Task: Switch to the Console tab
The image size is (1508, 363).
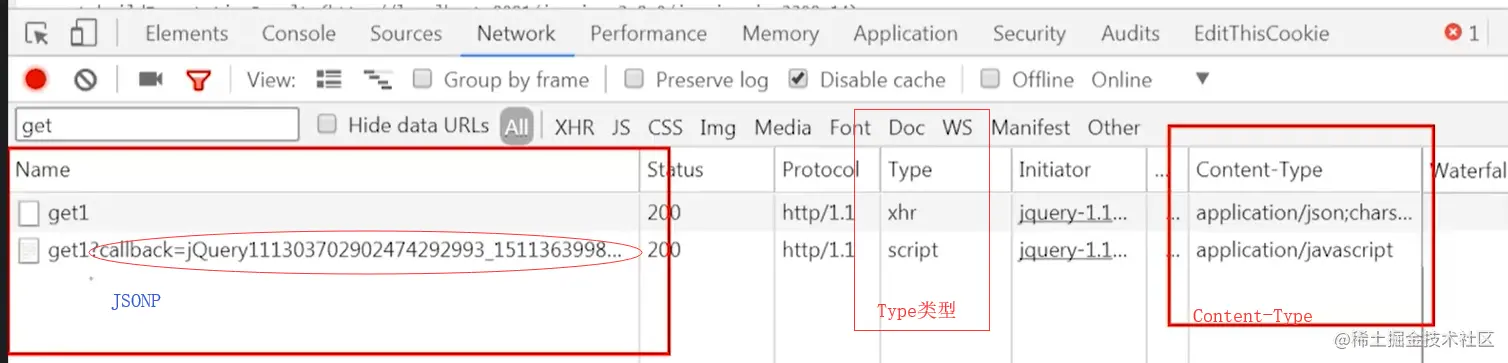Action: [x=298, y=33]
